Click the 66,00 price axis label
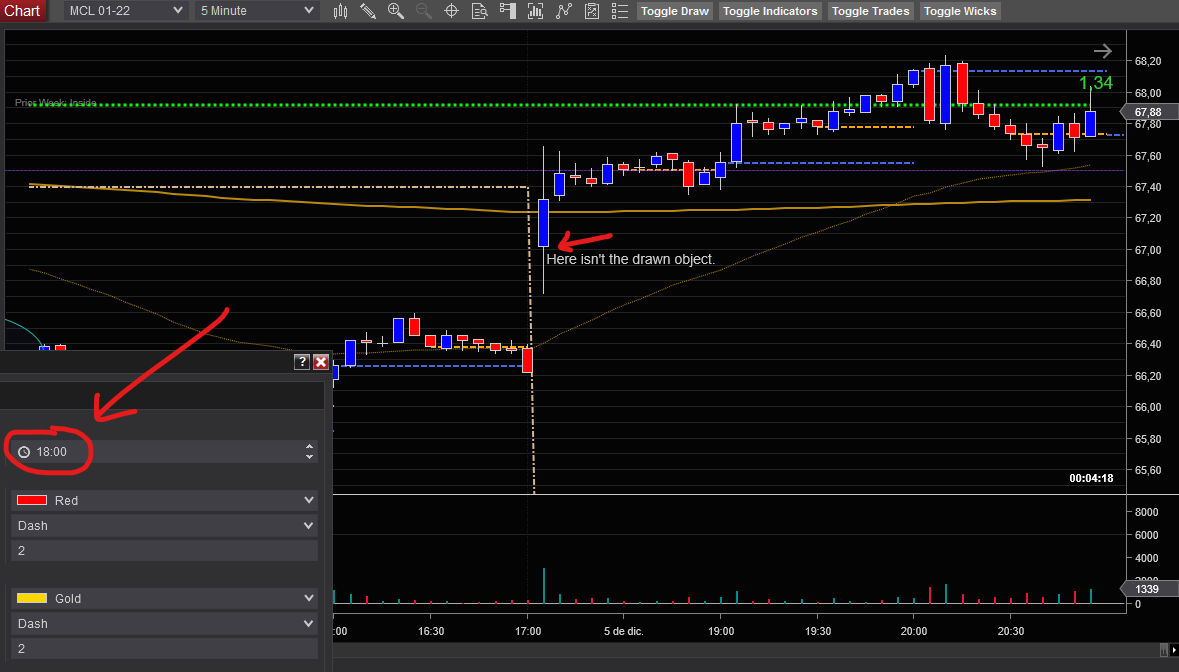 click(x=1147, y=407)
